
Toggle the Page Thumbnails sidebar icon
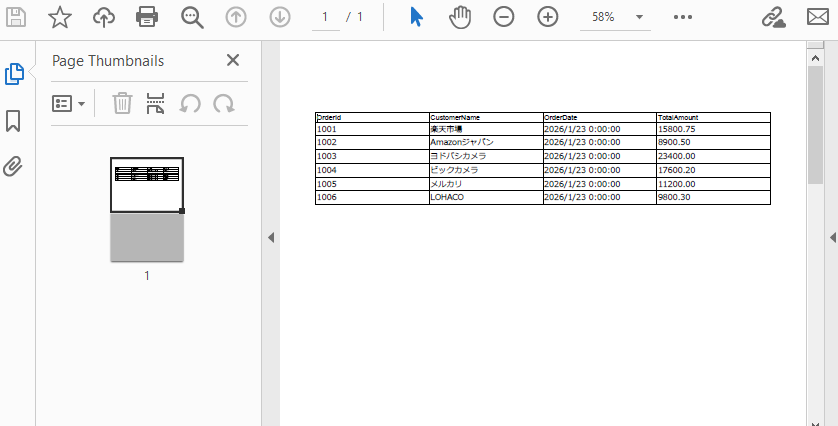[x=14, y=74]
